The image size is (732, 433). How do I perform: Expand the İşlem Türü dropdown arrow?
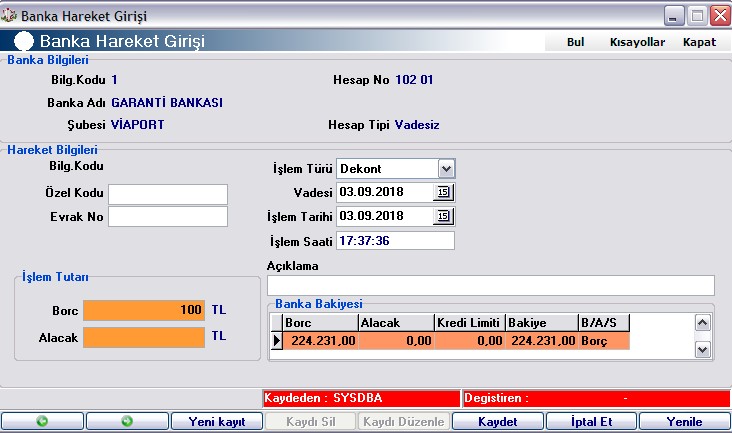(x=446, y=168)
